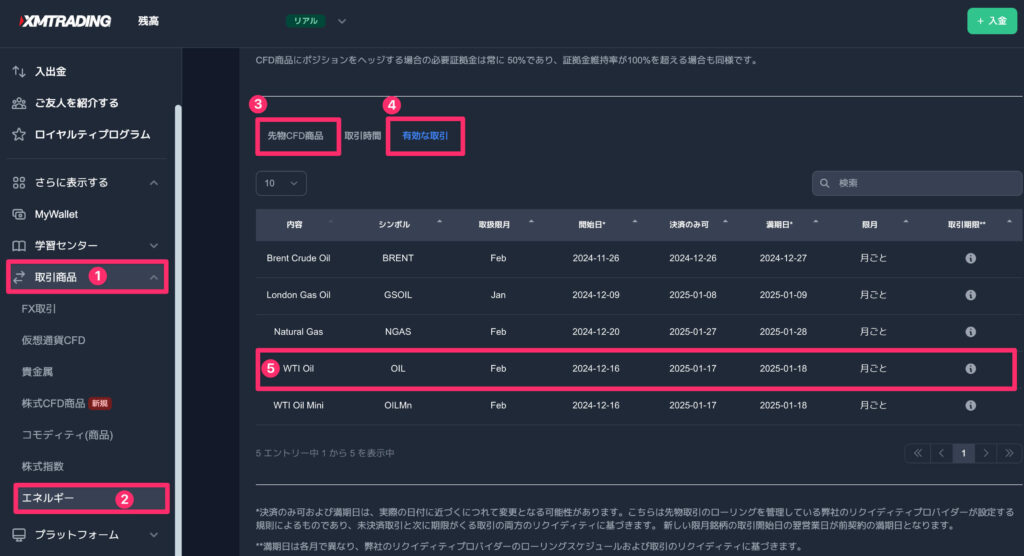This screenshot has width=1024, height=556.
Task: Click the search magnifier icon
Action: tap(824, 183)
